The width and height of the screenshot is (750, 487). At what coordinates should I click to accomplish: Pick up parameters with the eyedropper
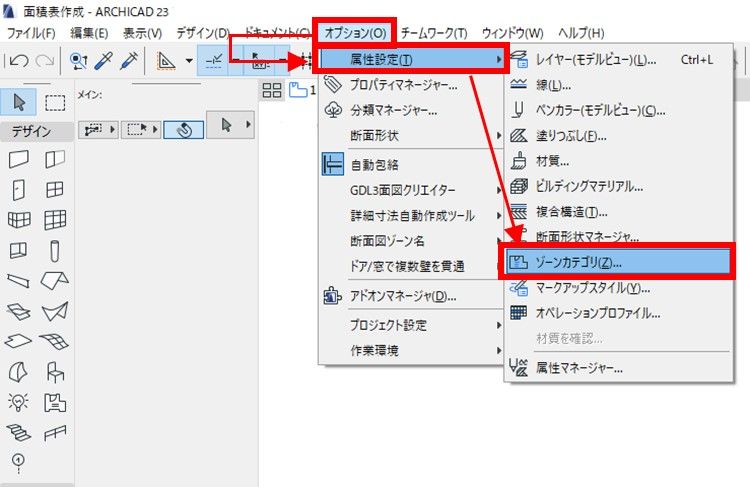pos(104,61)
